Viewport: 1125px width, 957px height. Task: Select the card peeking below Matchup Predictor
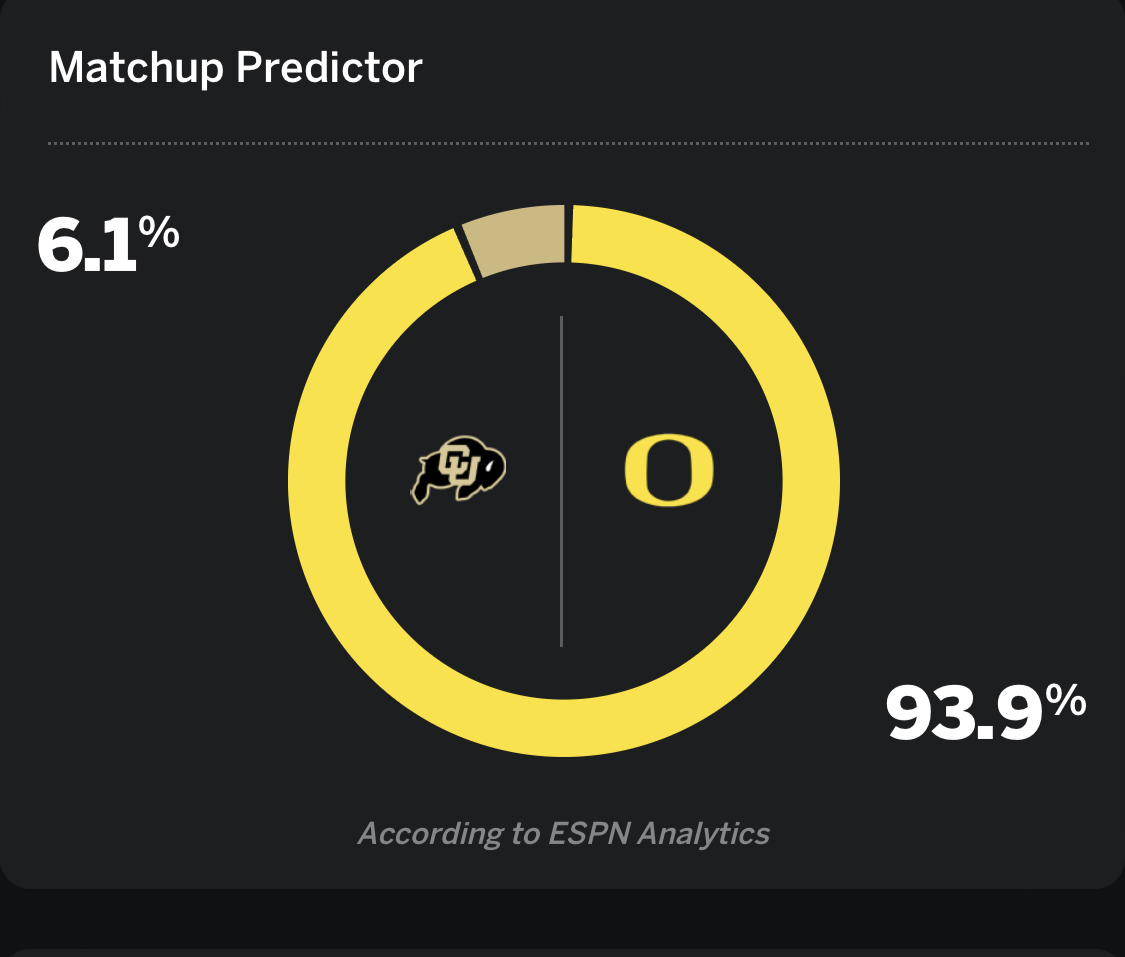pyautogui.click(x=562, y=951)
